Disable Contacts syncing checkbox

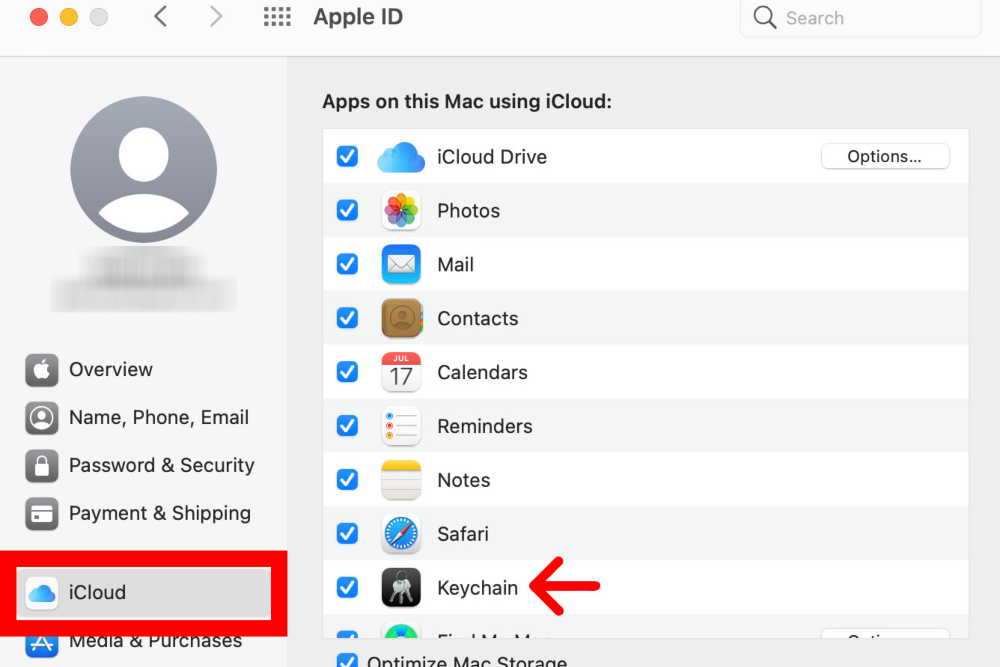[348, 318]
